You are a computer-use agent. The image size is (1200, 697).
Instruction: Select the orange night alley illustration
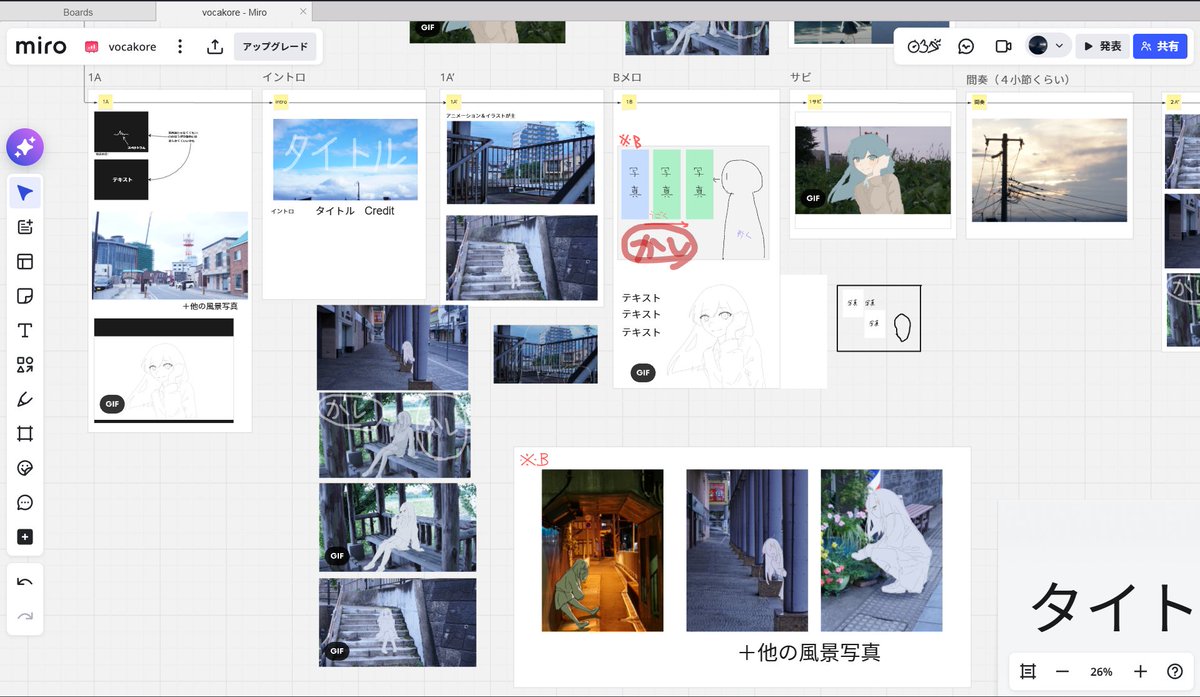(x=602, y=550)
